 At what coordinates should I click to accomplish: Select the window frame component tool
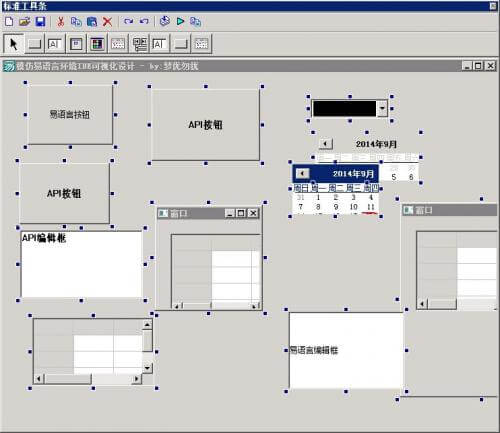tap(76, 44)
